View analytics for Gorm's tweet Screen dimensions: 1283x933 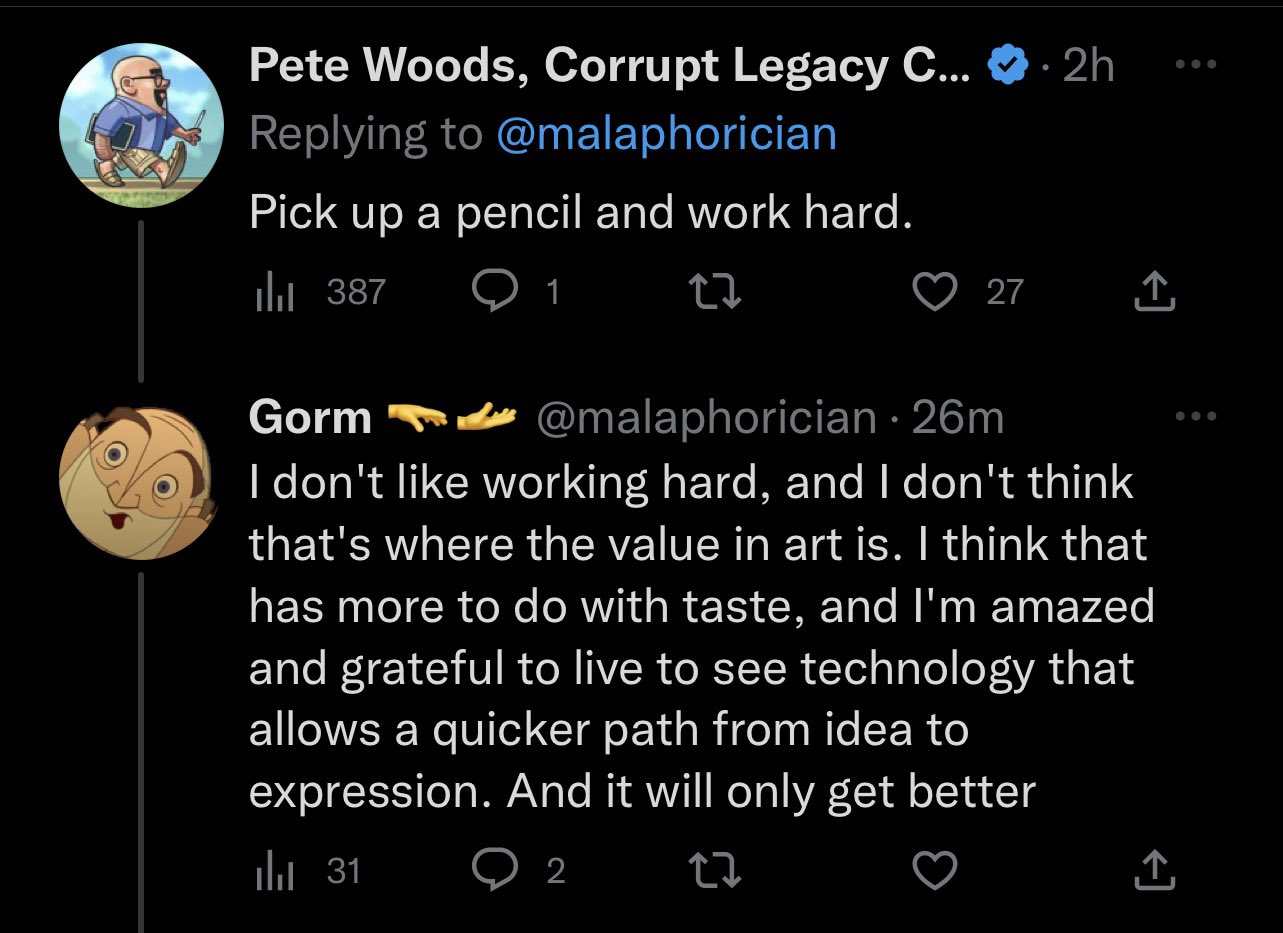pyautogui.click(x=273, y=871)
